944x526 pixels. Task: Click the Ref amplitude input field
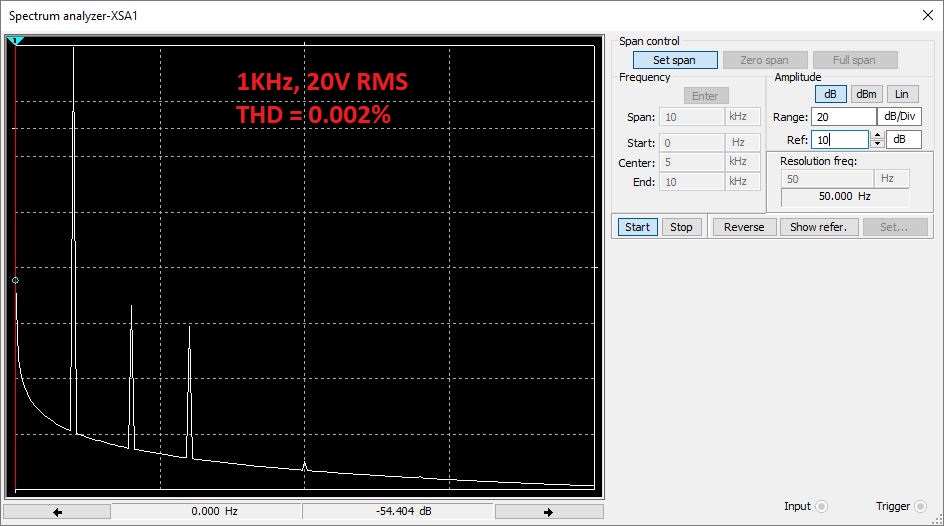coord(840,140)
